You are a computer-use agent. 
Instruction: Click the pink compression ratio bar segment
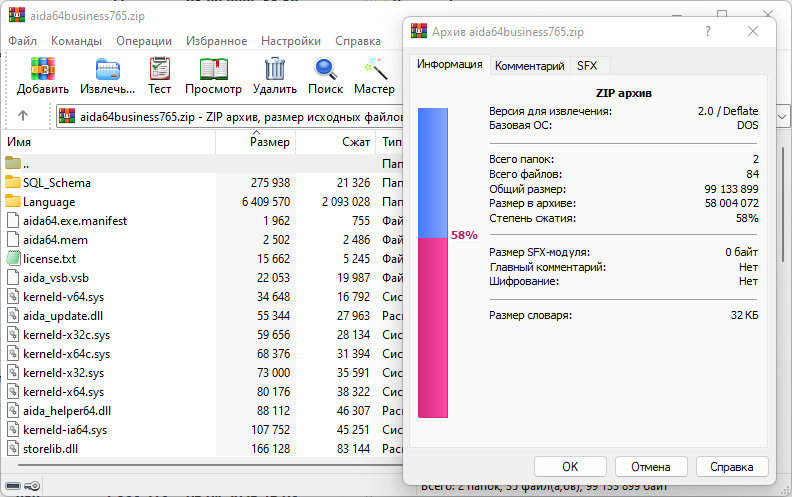433,328
